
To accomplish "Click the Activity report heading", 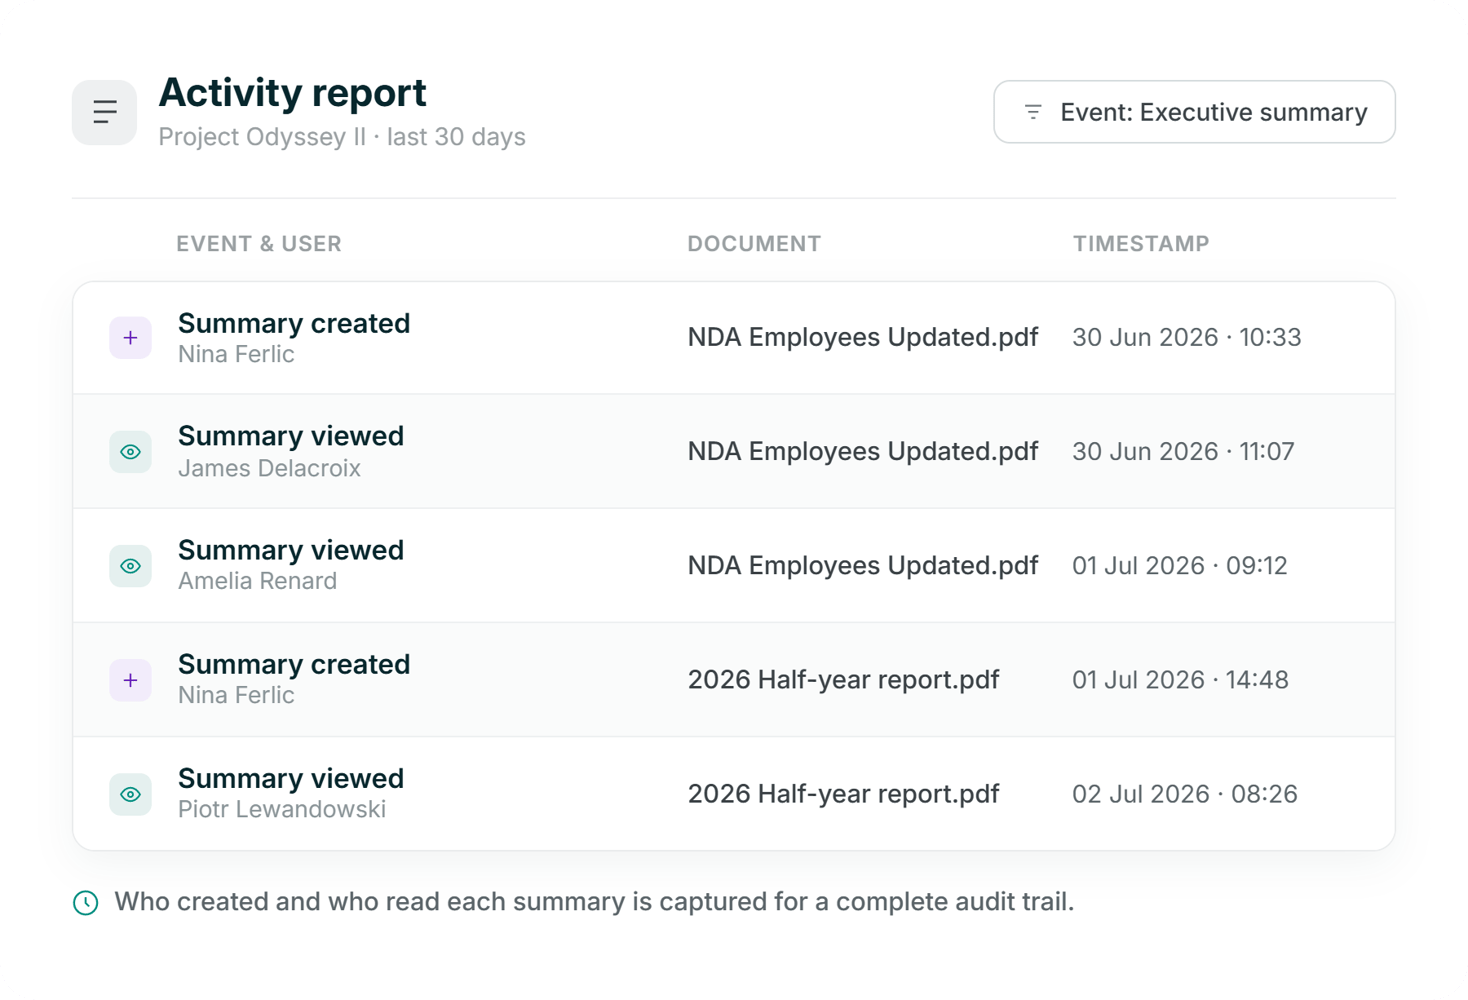I will point(292,94).
